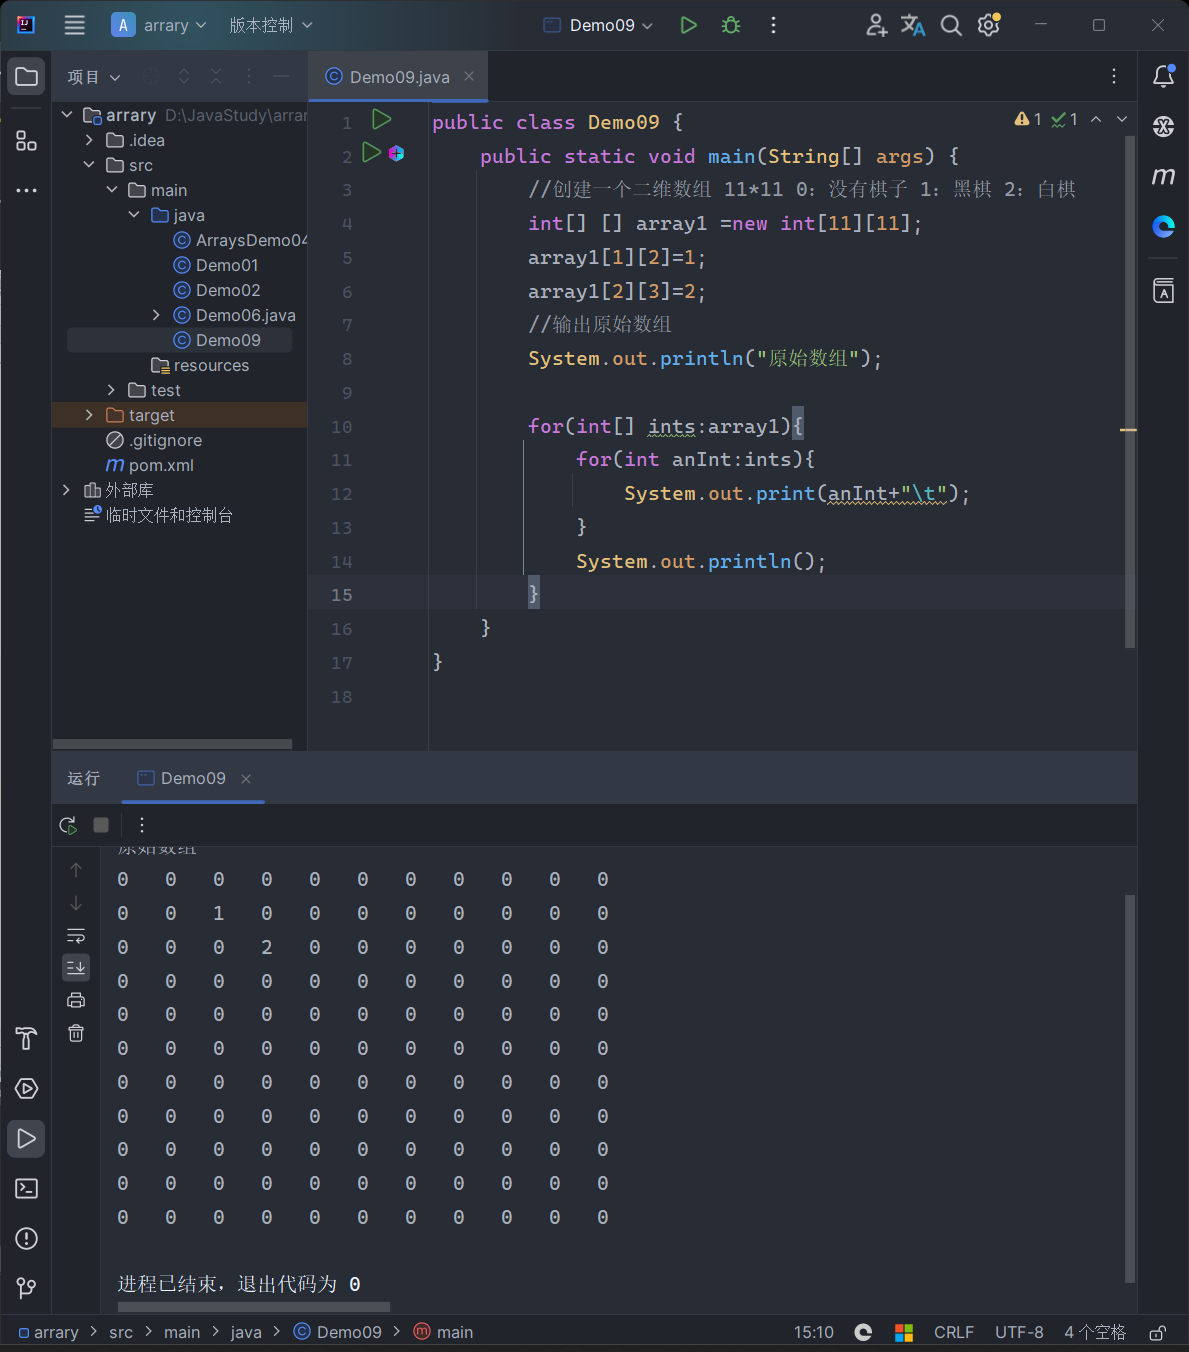Start debugging with the bug icon

click(731, 25)
